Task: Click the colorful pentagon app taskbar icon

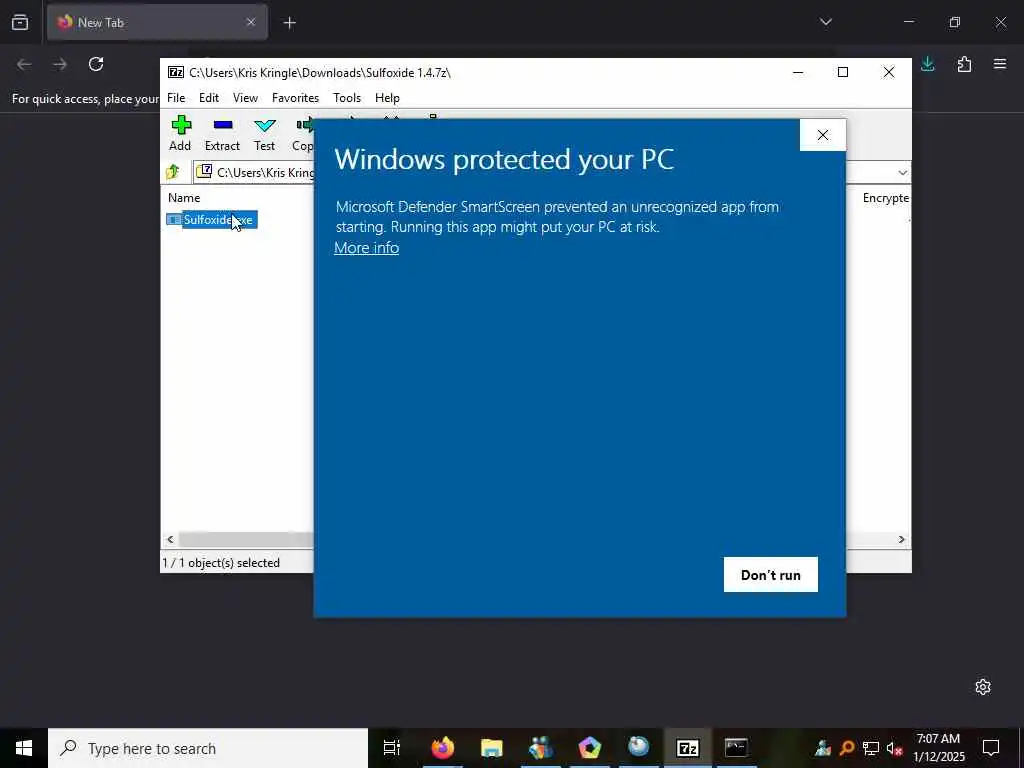Action: pyautogui.click(x=590, y=748)
